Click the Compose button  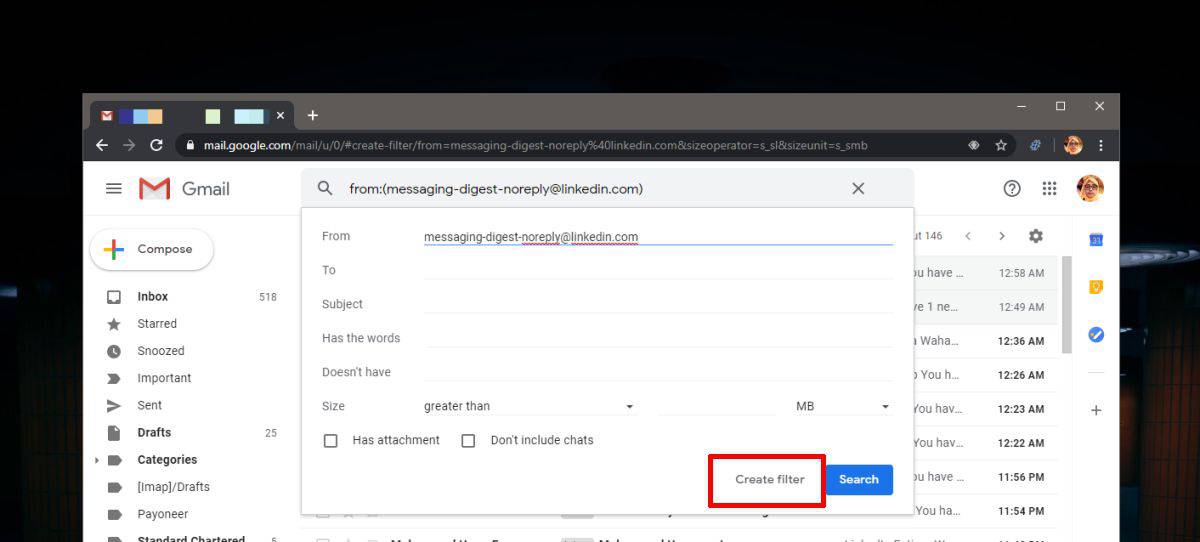point(152,249)
